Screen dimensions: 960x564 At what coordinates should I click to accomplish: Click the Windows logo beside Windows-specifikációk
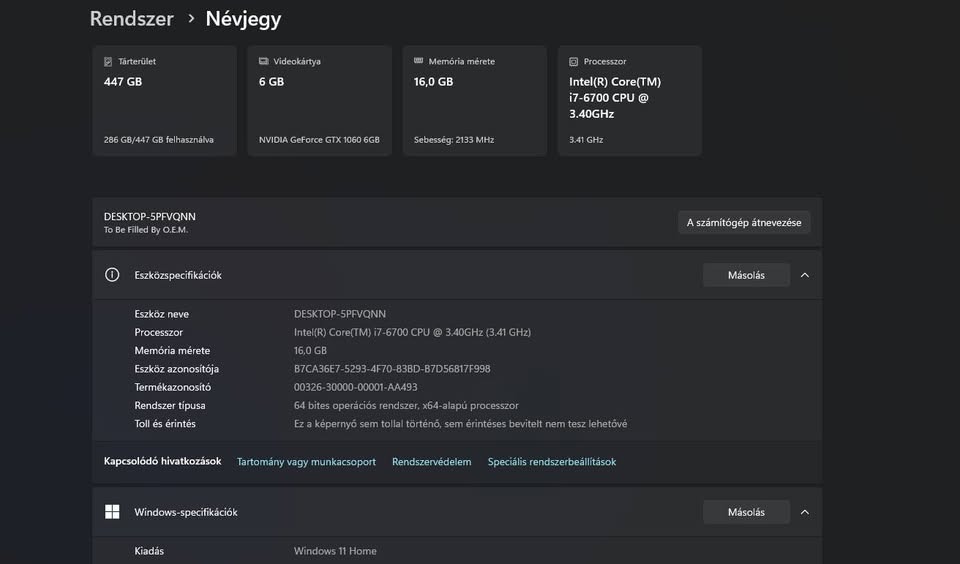112,512
